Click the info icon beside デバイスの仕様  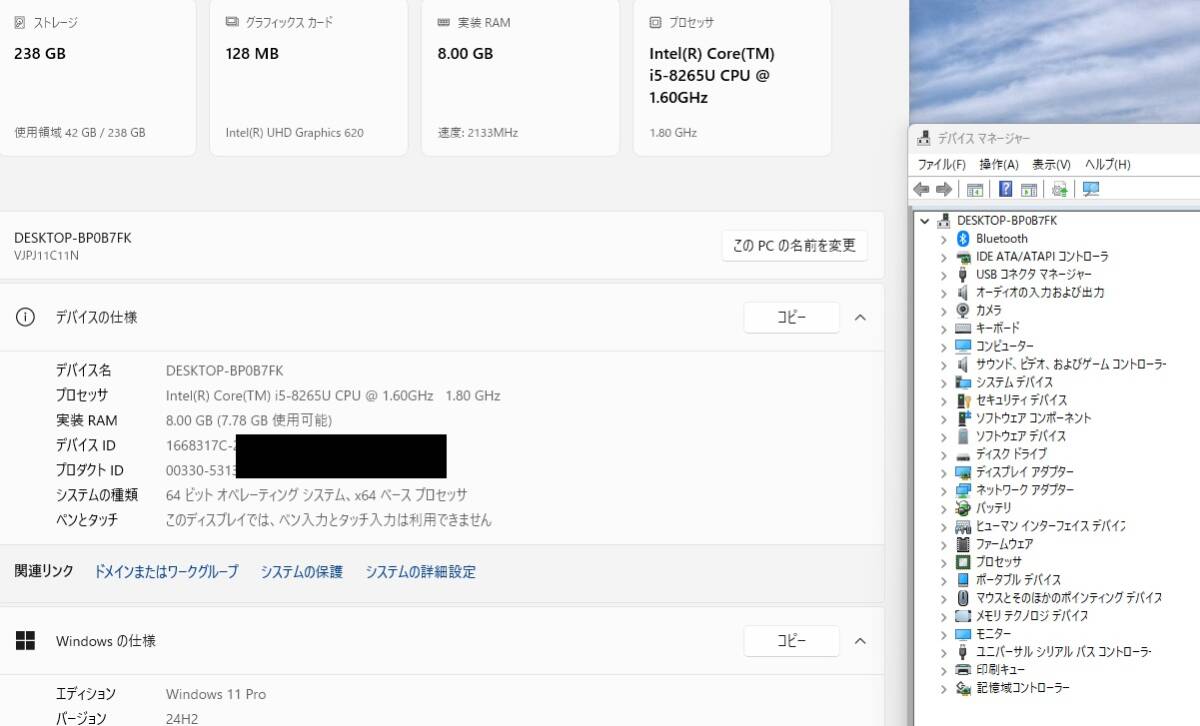tap(25, 317)
